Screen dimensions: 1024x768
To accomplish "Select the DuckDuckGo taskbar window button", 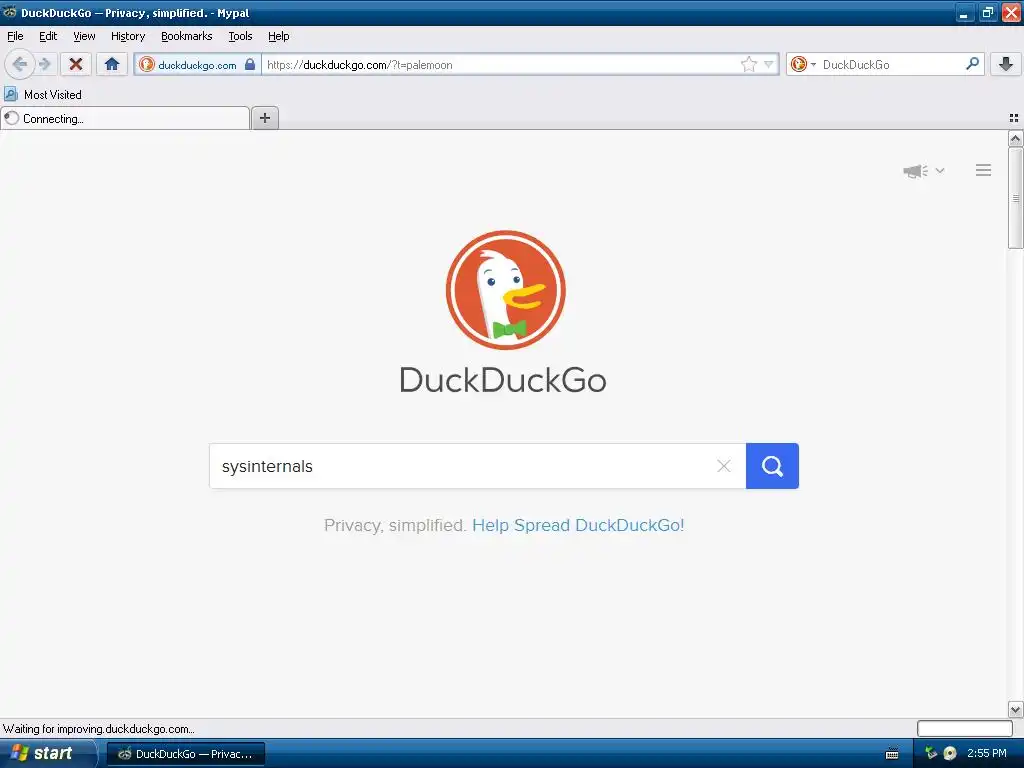I will [185, 754].
